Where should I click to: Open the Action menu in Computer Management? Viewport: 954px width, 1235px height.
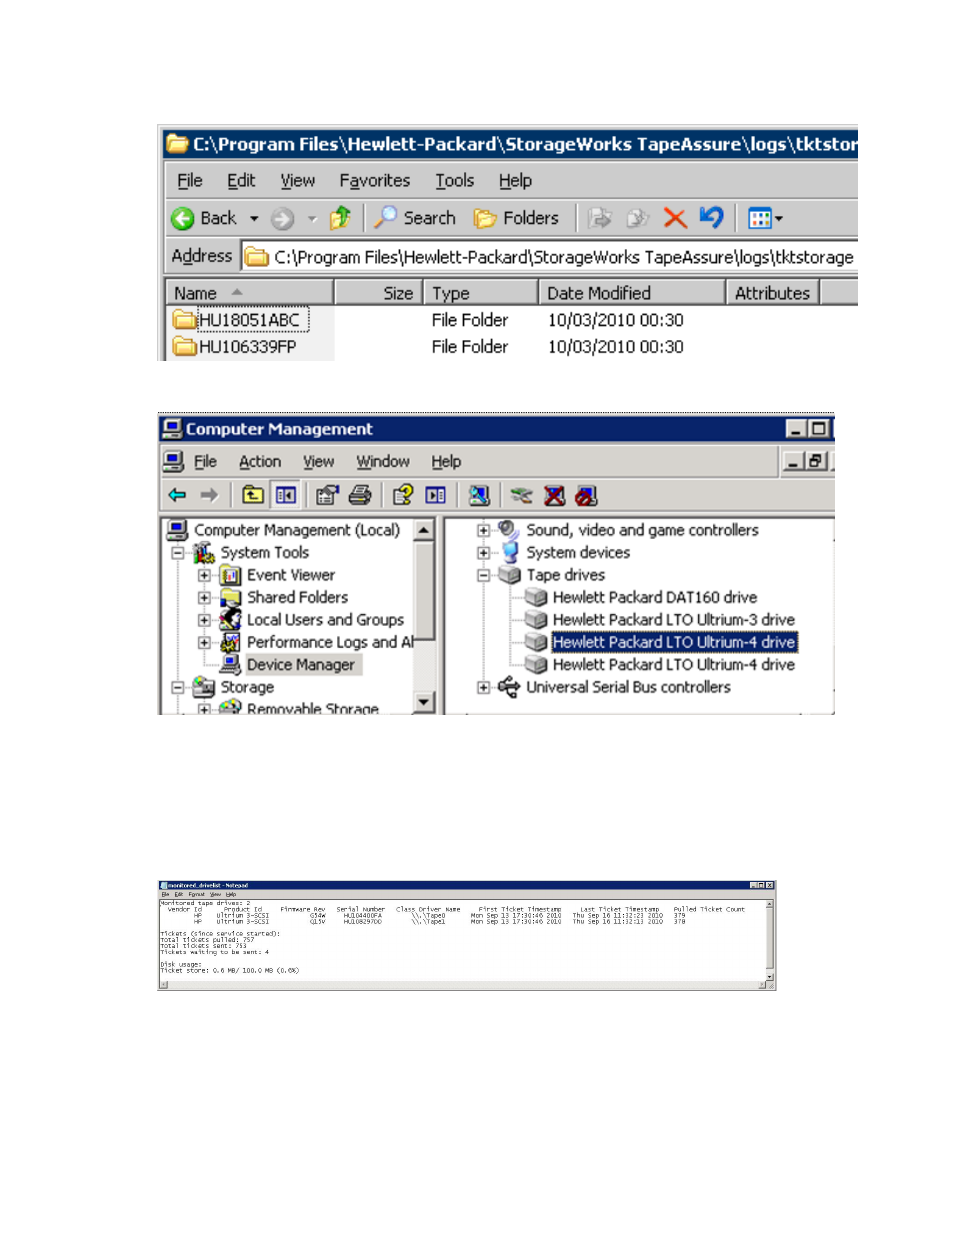[x=260, y=462]
